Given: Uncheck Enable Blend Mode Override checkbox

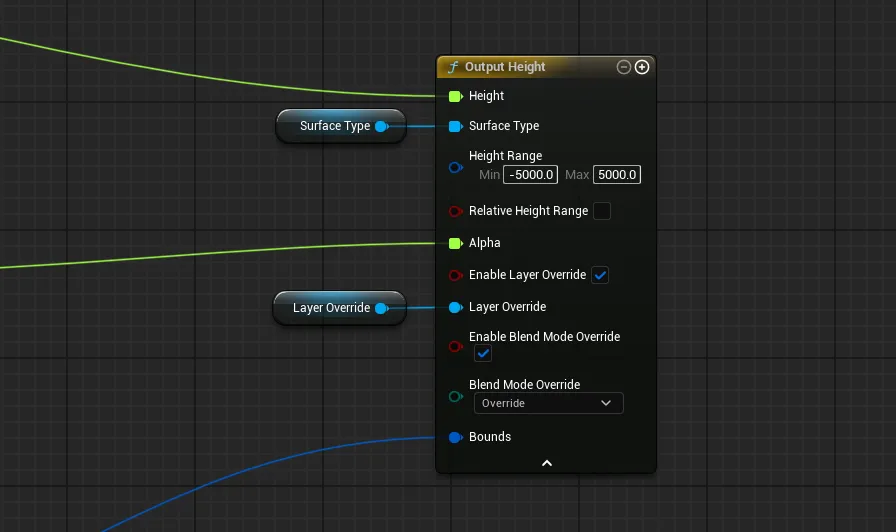Looking at the screenshot, I should [x=482, y=354].
